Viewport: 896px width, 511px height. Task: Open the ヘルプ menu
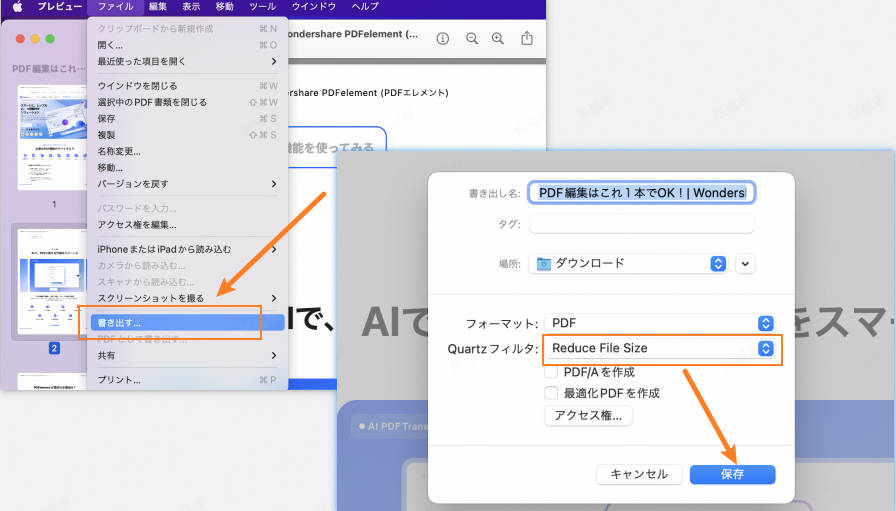click(365, 6)
